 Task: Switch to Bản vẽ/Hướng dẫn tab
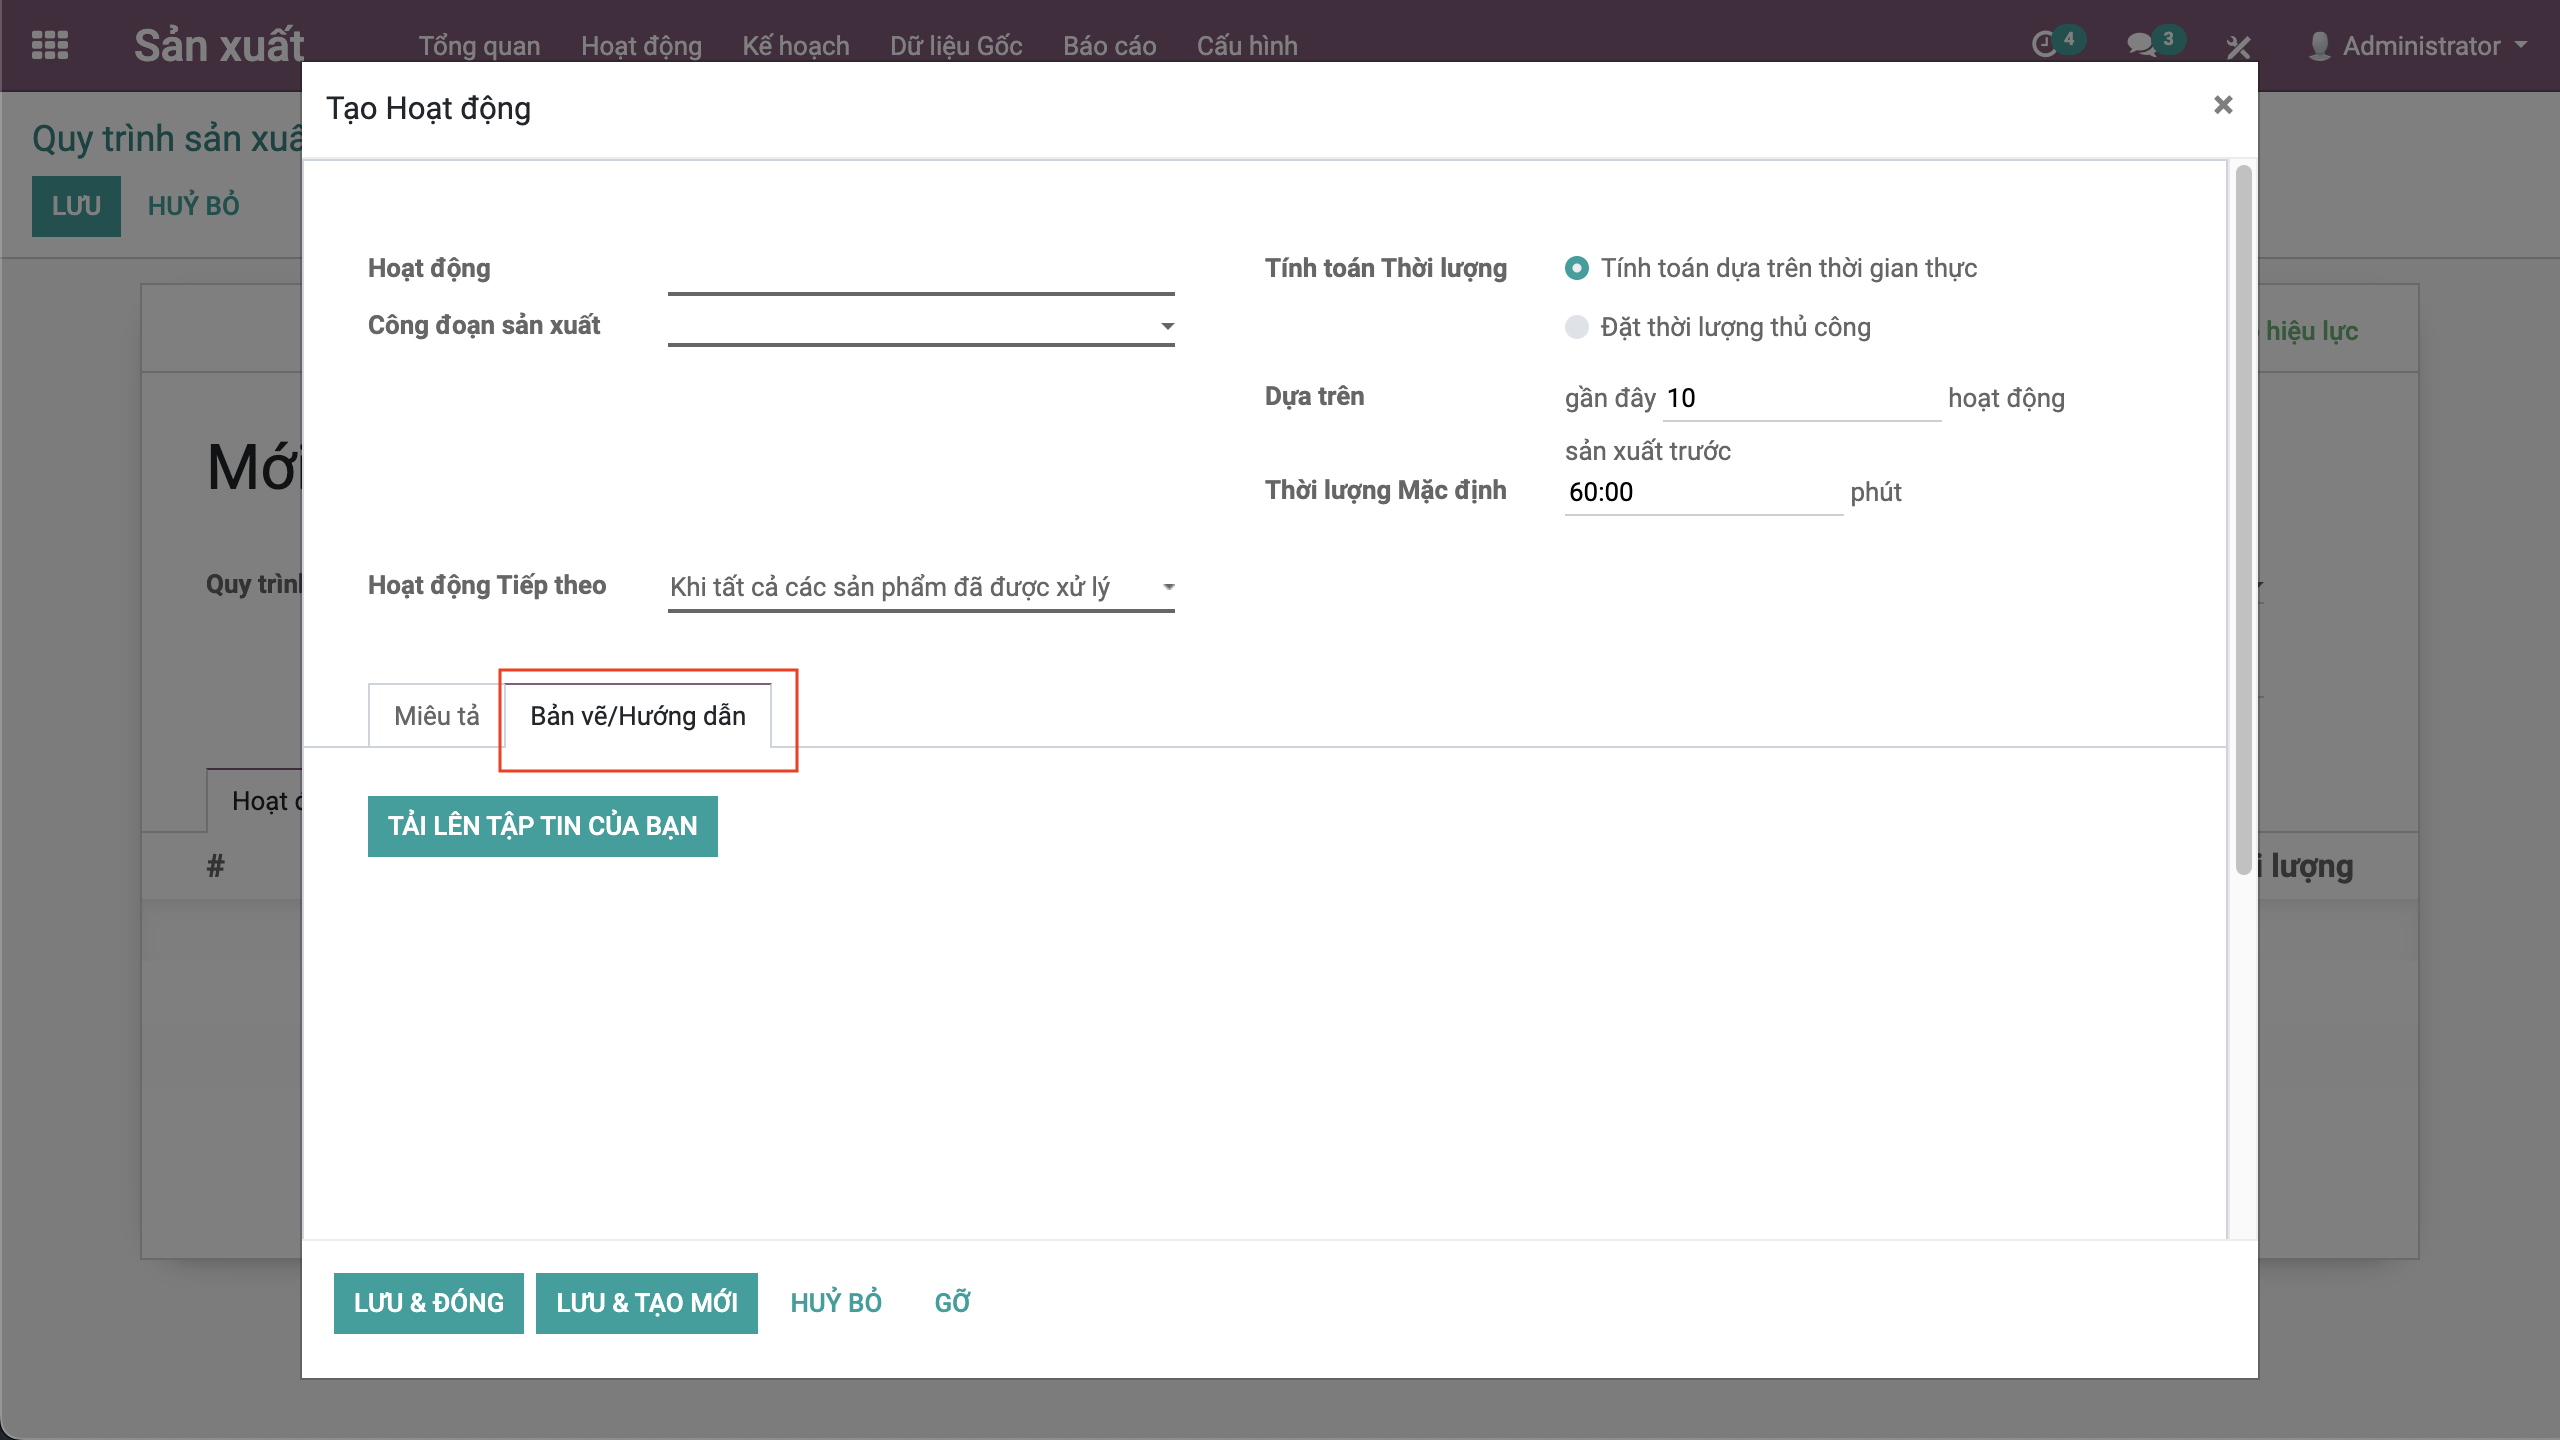tap(637, 716)
